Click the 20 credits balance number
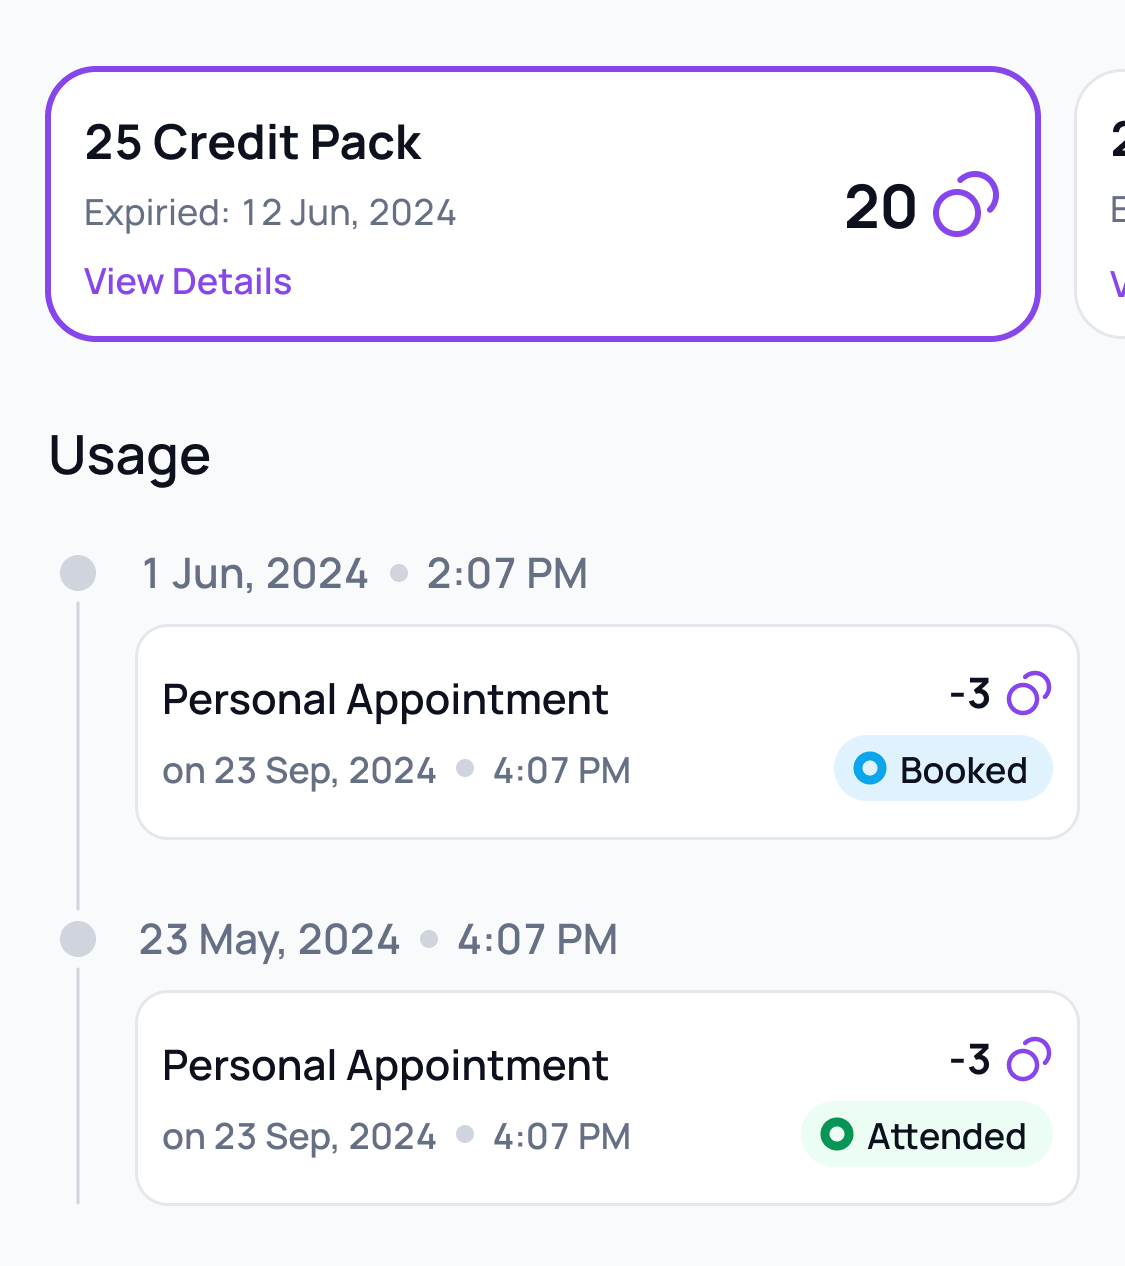This screenshot has width=1125, height=1266. (x=880, y=207)
